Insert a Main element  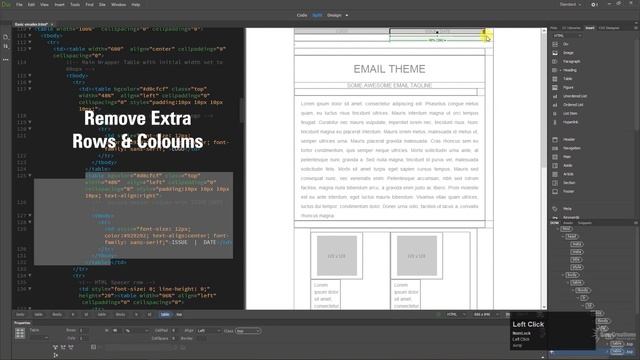click(x=567, y=156)
